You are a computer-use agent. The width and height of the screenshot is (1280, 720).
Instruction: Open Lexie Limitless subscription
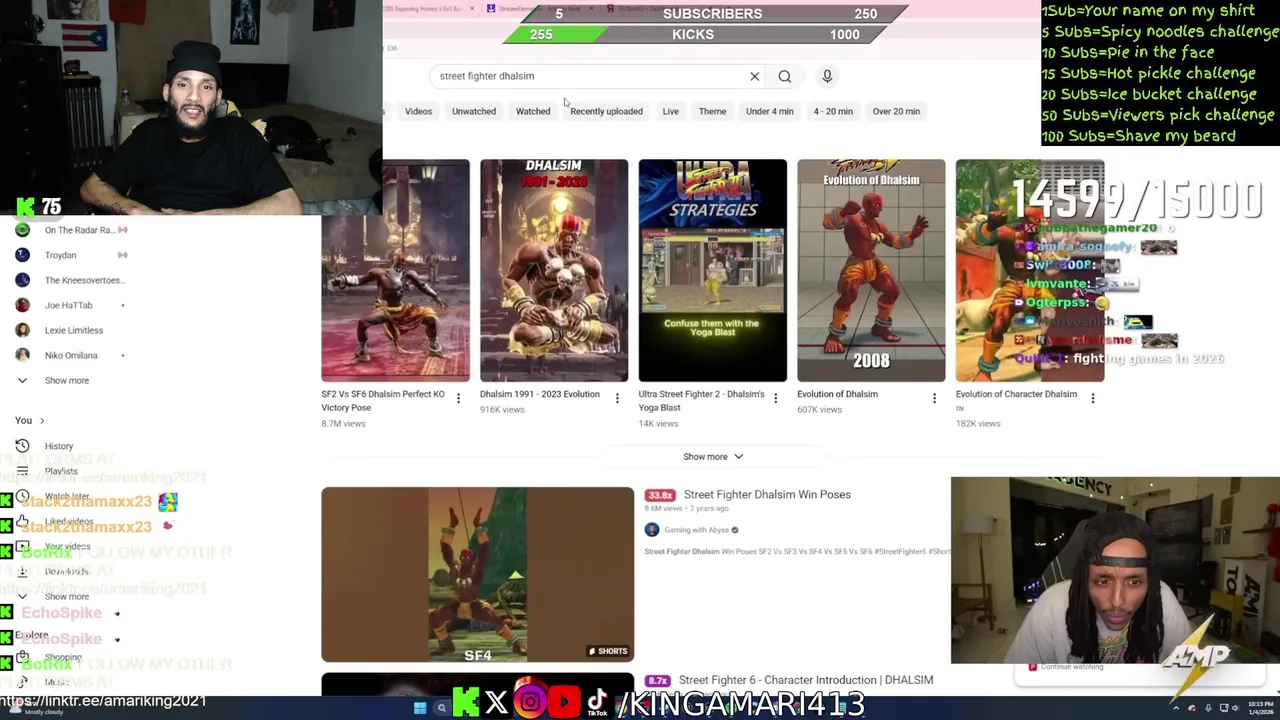[x=74, y=330]
